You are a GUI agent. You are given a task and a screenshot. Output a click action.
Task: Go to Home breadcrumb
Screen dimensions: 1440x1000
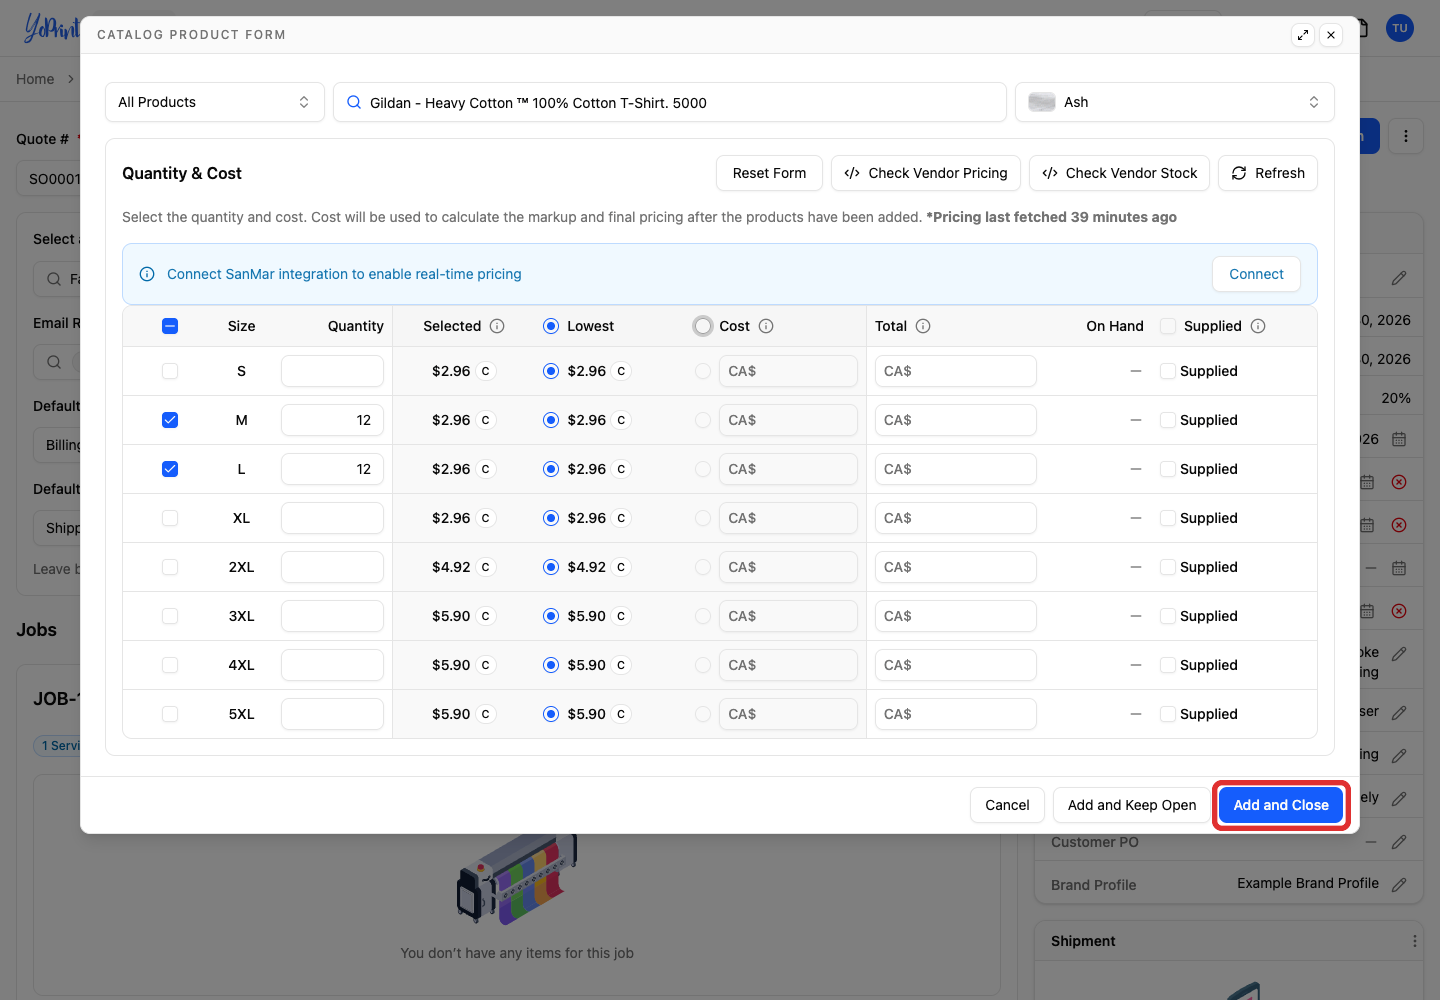pyautogui.click(x=35, y=79)
